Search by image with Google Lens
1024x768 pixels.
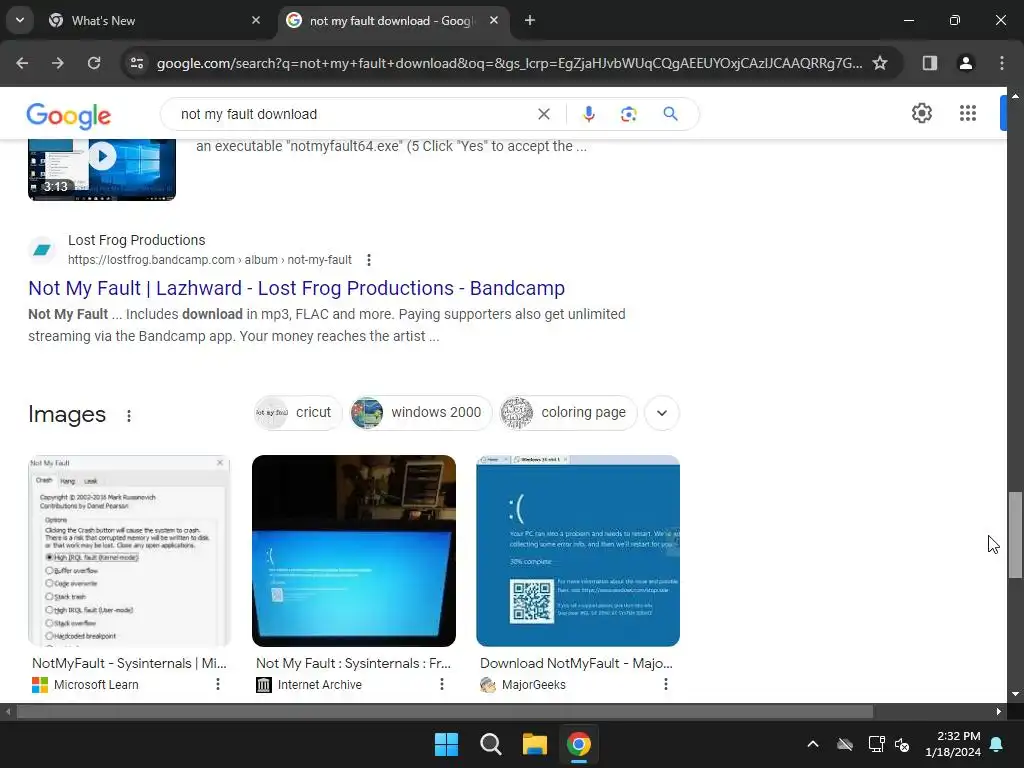(628, 114)
